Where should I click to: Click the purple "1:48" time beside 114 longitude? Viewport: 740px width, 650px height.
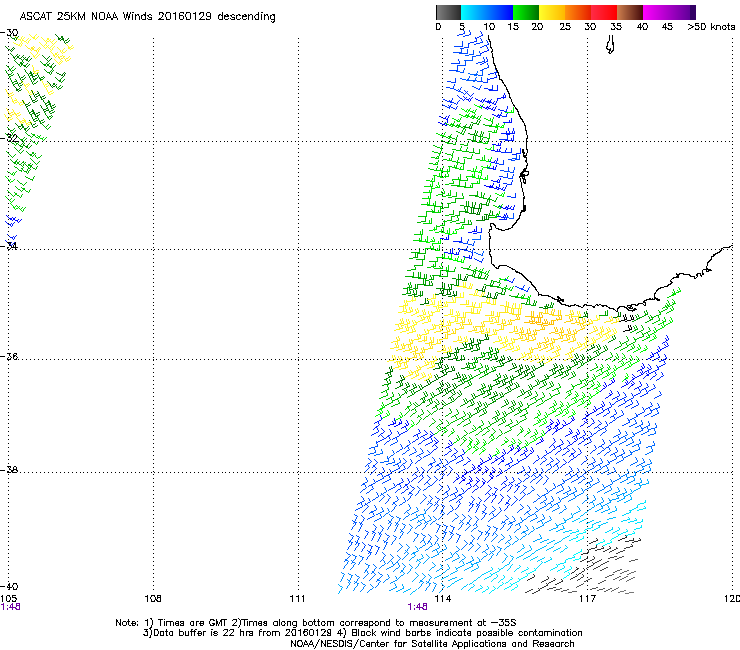[x=418, y=607]
